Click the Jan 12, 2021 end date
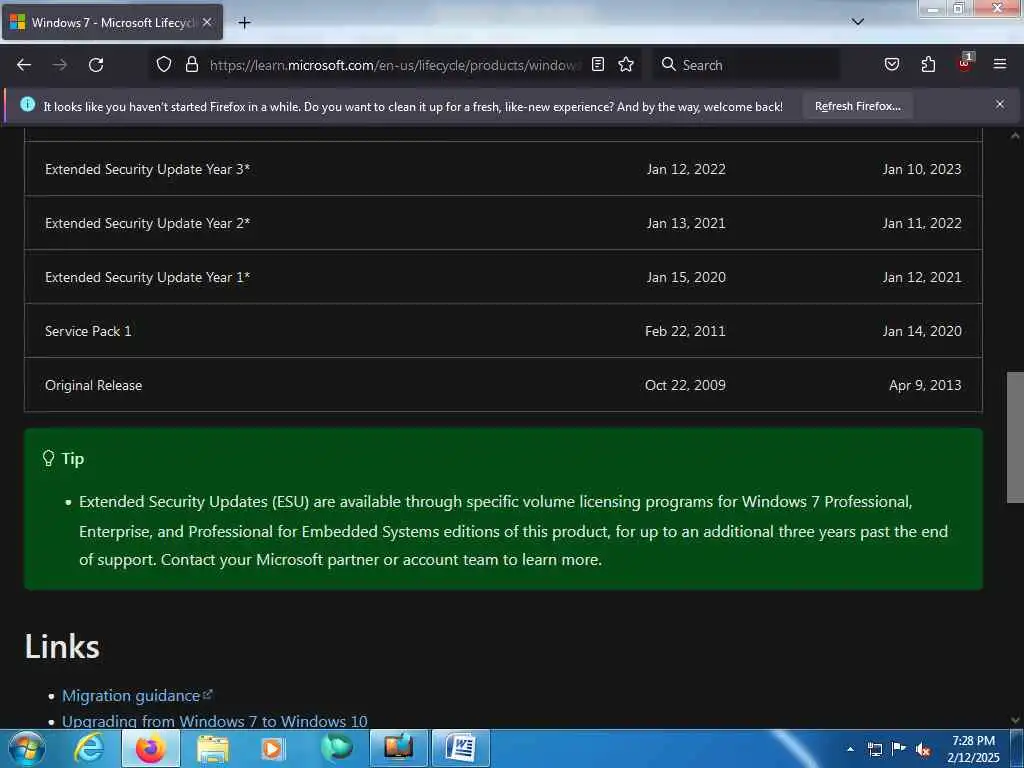 (x=922, y=278)
